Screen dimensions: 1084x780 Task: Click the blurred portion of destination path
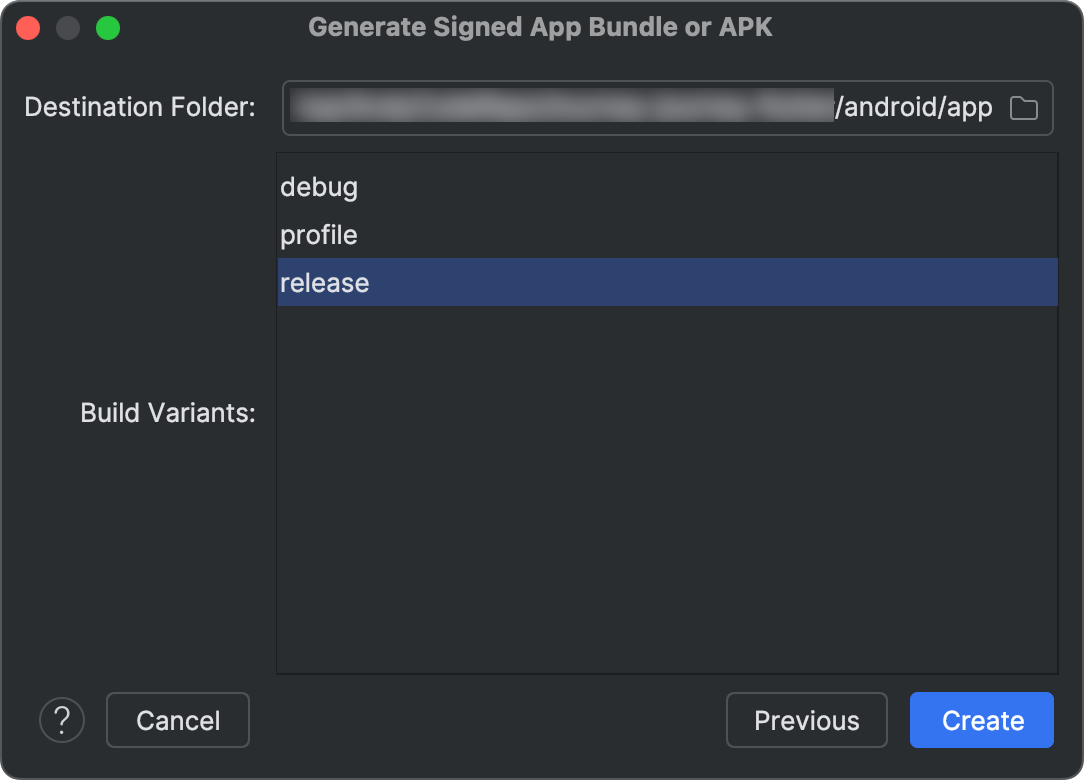pyautogui.click(x=561, y=105)
